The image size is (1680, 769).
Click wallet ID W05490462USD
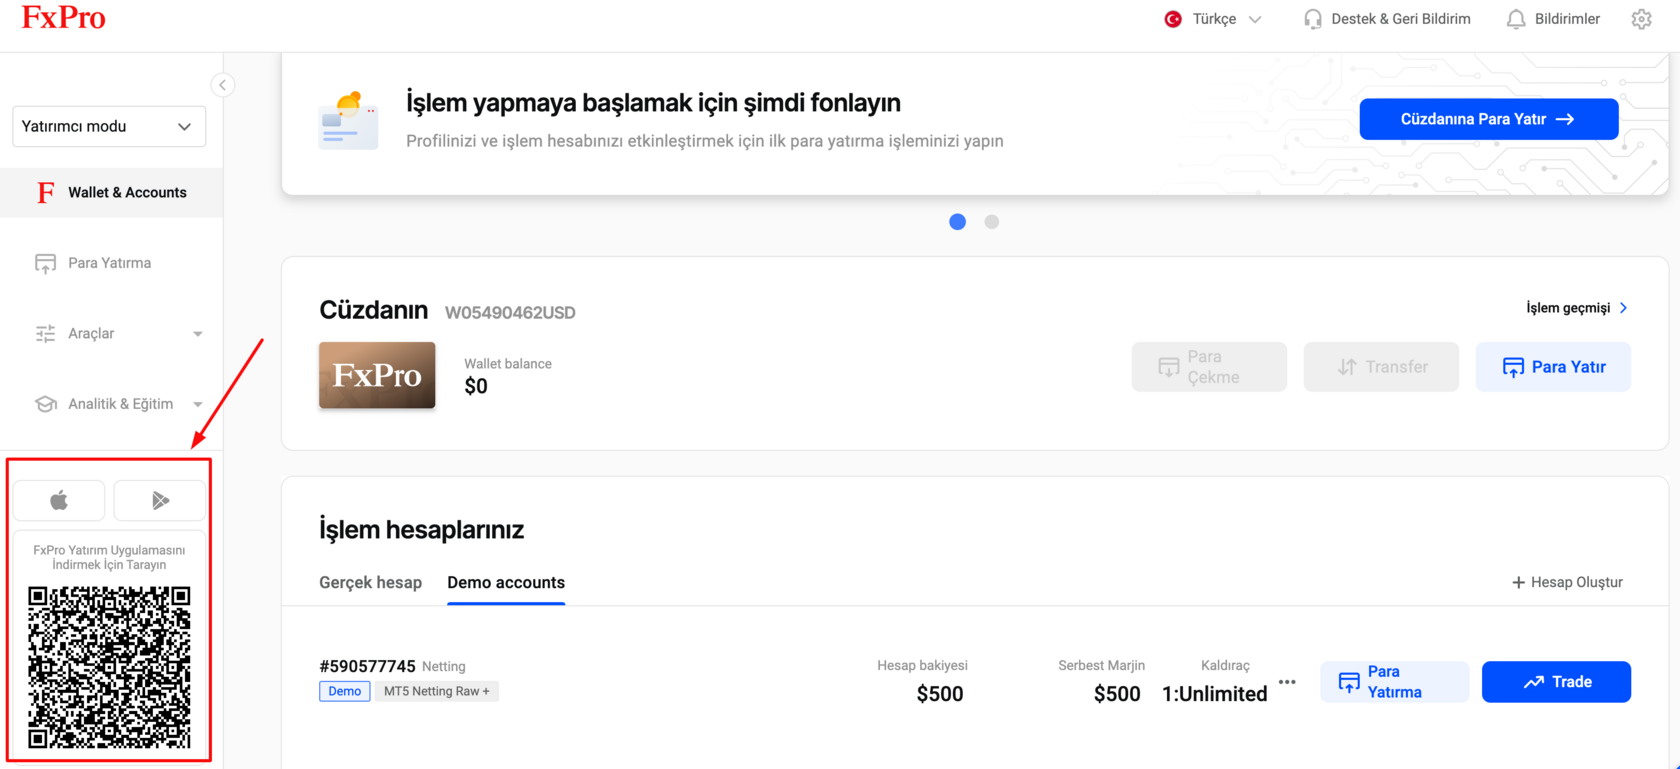tap(510, 313)
